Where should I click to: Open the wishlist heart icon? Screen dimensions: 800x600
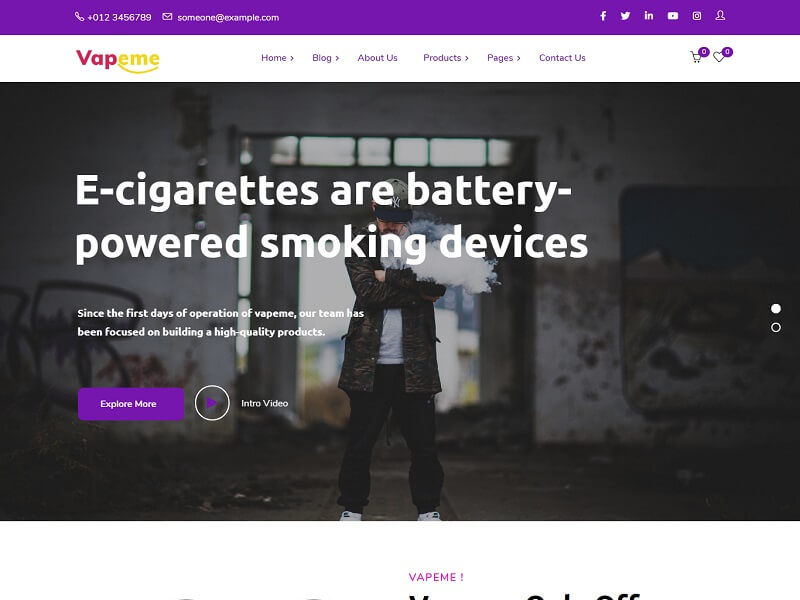click(x=719, y=57)
